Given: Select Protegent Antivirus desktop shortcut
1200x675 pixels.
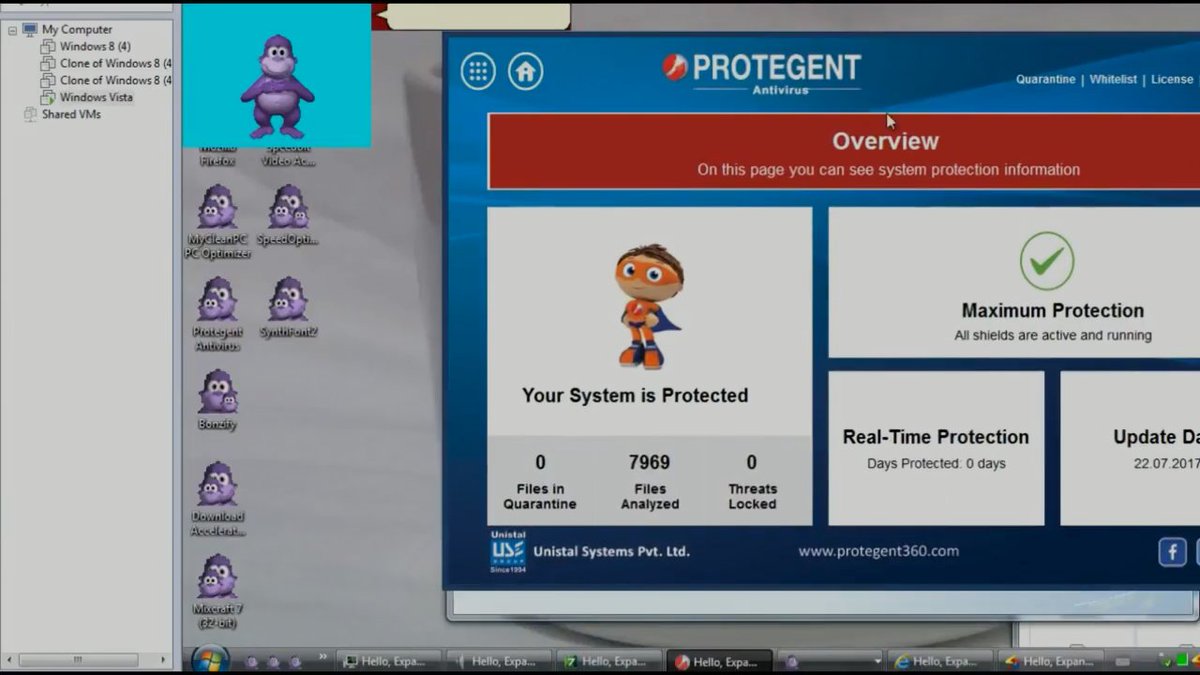Looking at the screenshot, I should (x=217, y=314).
